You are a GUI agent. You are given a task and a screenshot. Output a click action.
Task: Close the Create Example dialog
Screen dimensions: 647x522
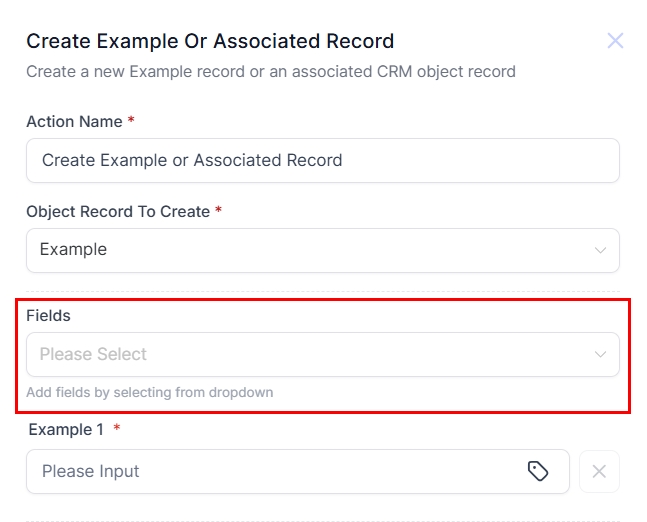[x=615, y=41]
